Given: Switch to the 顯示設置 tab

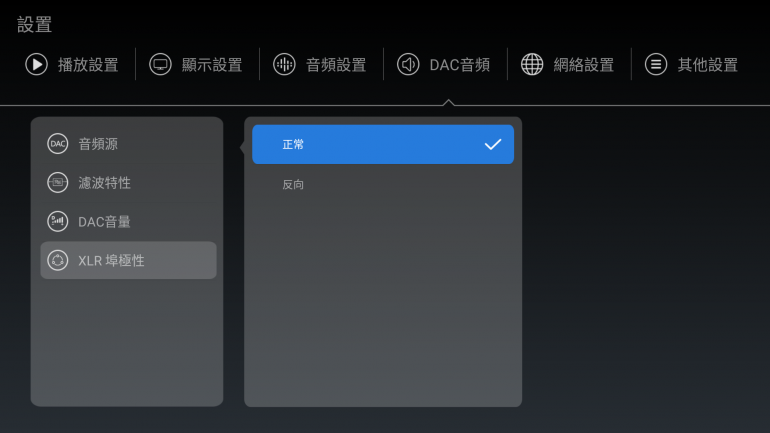Looking at the screenshot, I should [196, 64].
